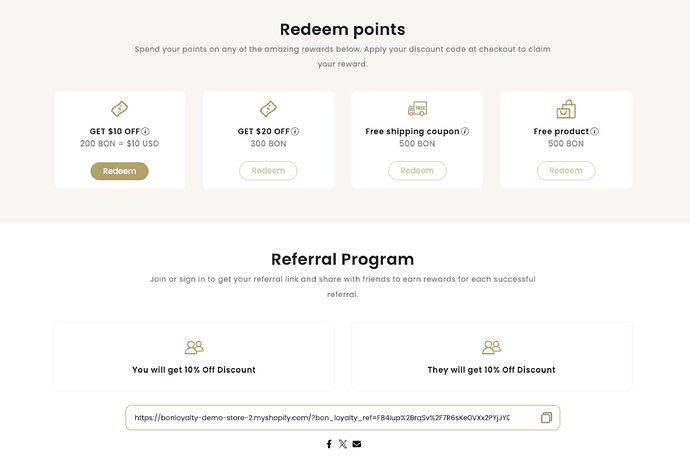Viewport: 690px width, 462px height.
Task: Click the Referral Program heading
Action: click(342, 259)
